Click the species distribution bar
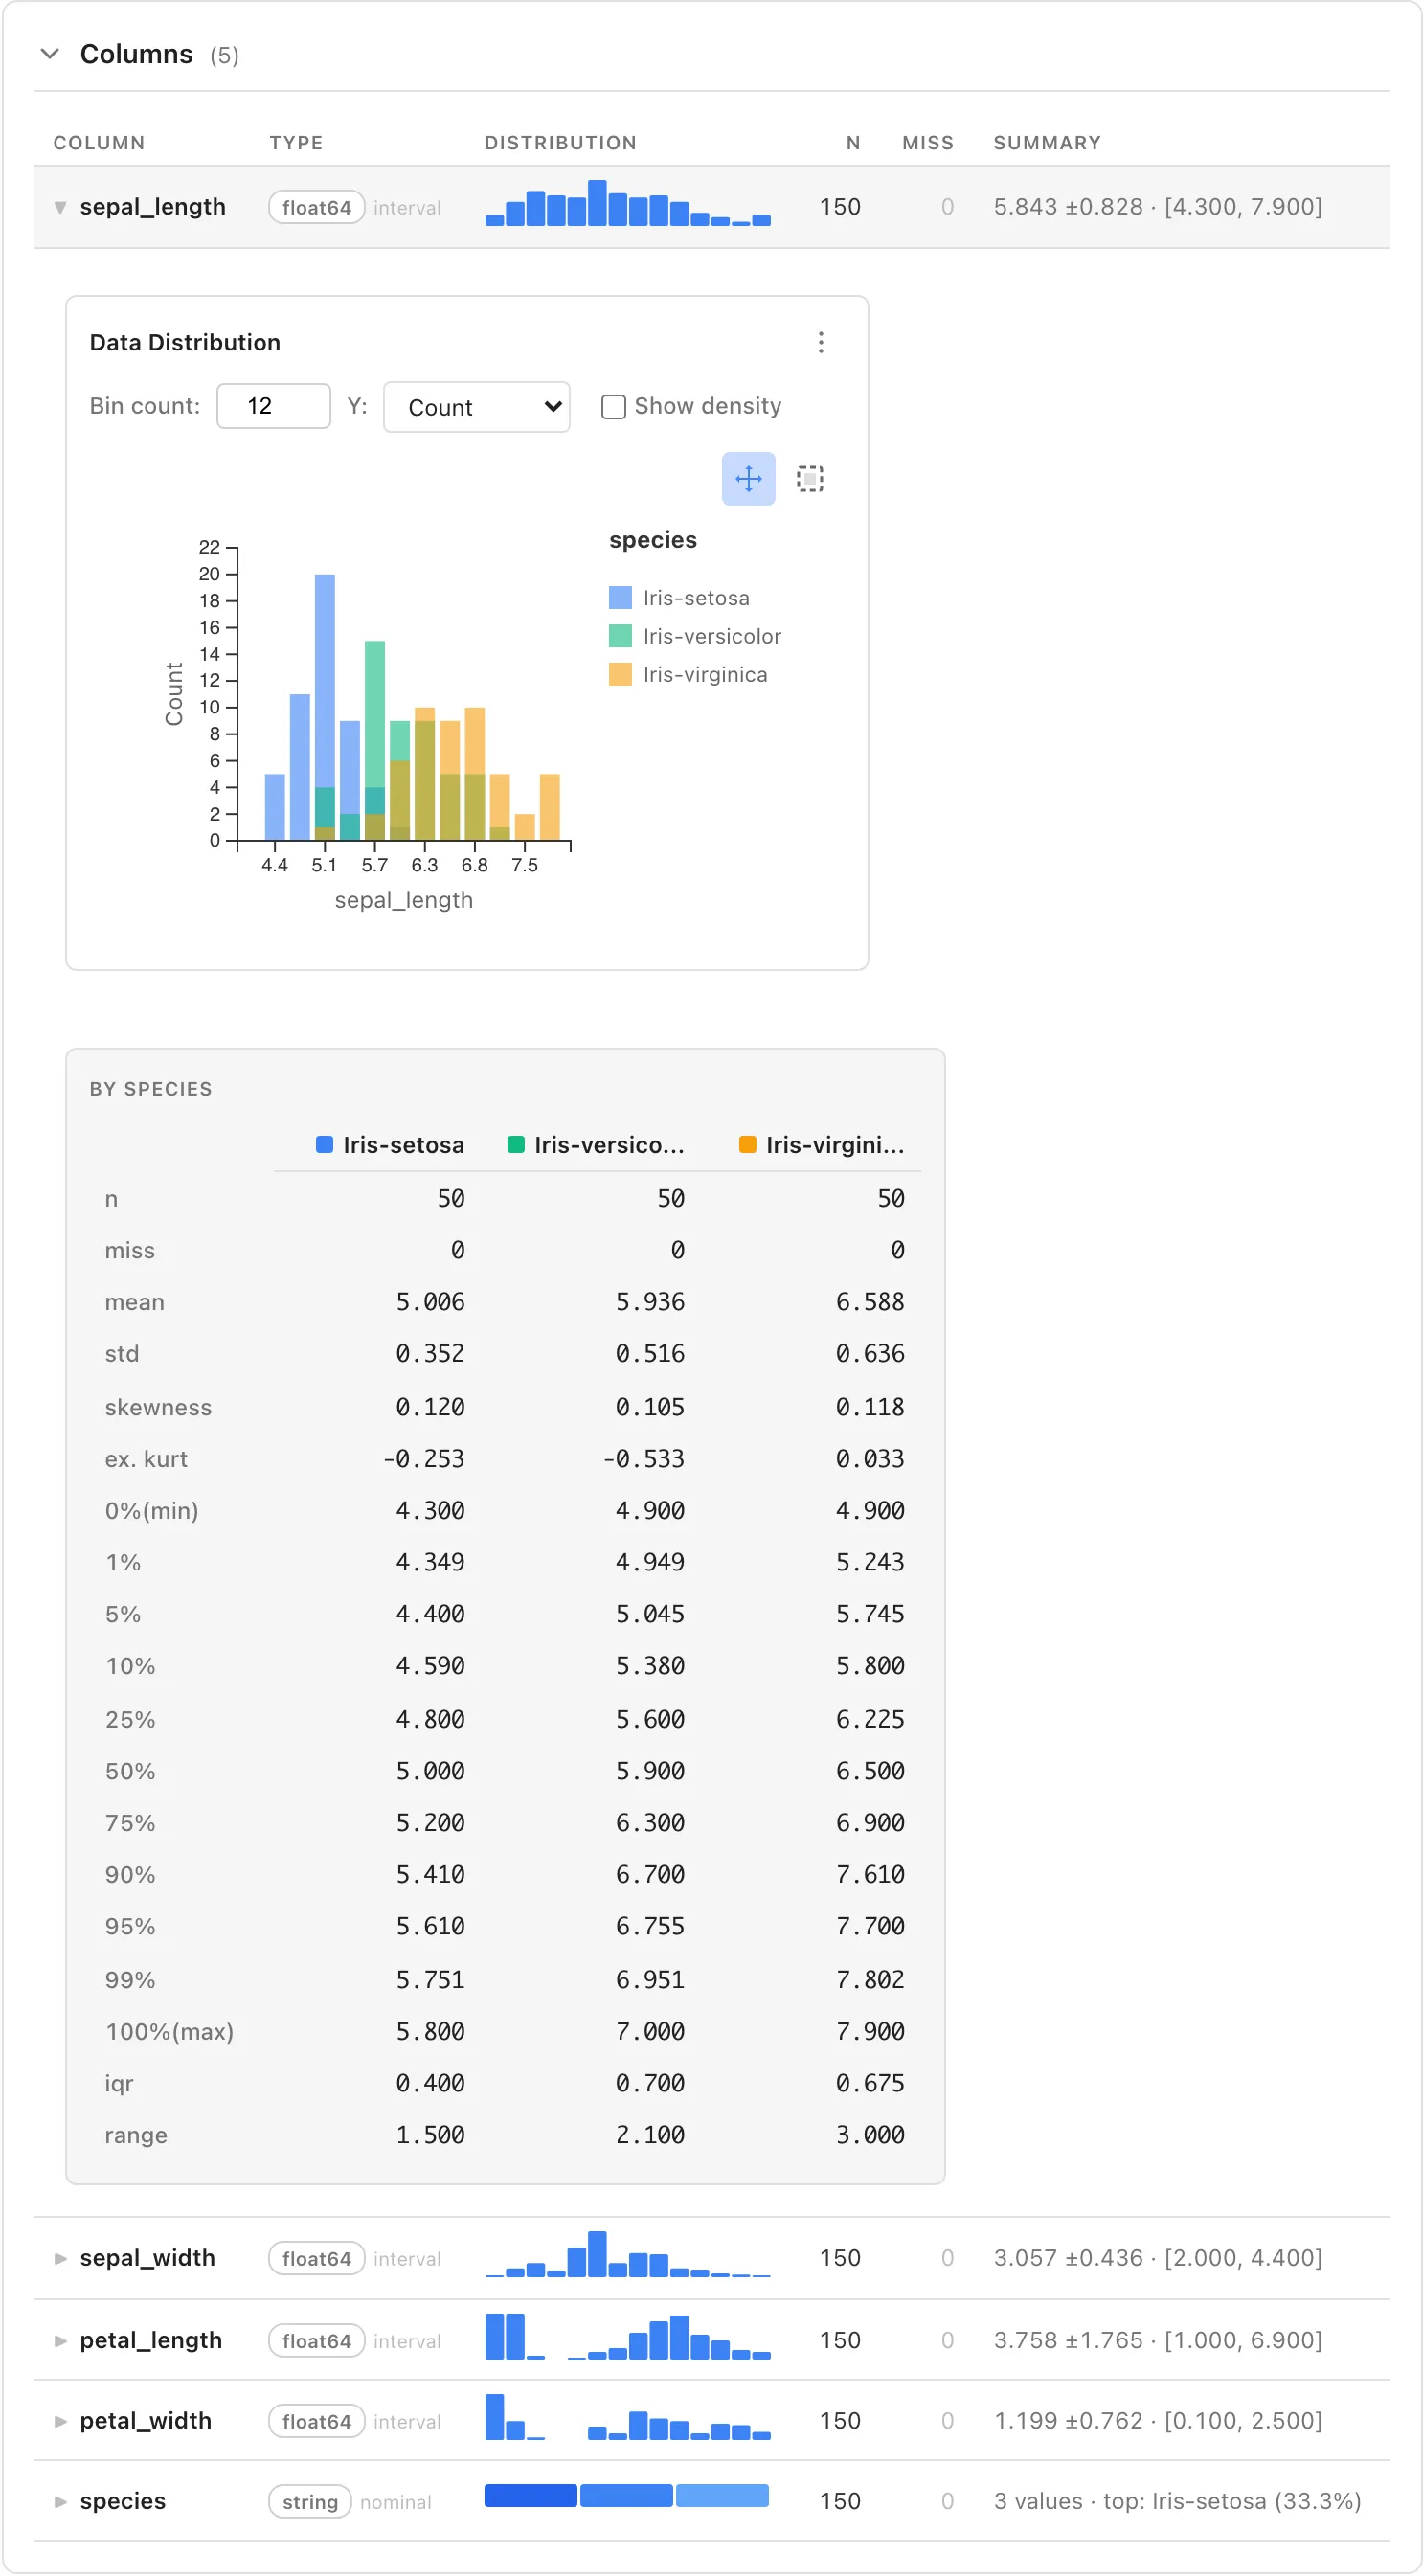1423x2576 pixels. click(627, 2496)
